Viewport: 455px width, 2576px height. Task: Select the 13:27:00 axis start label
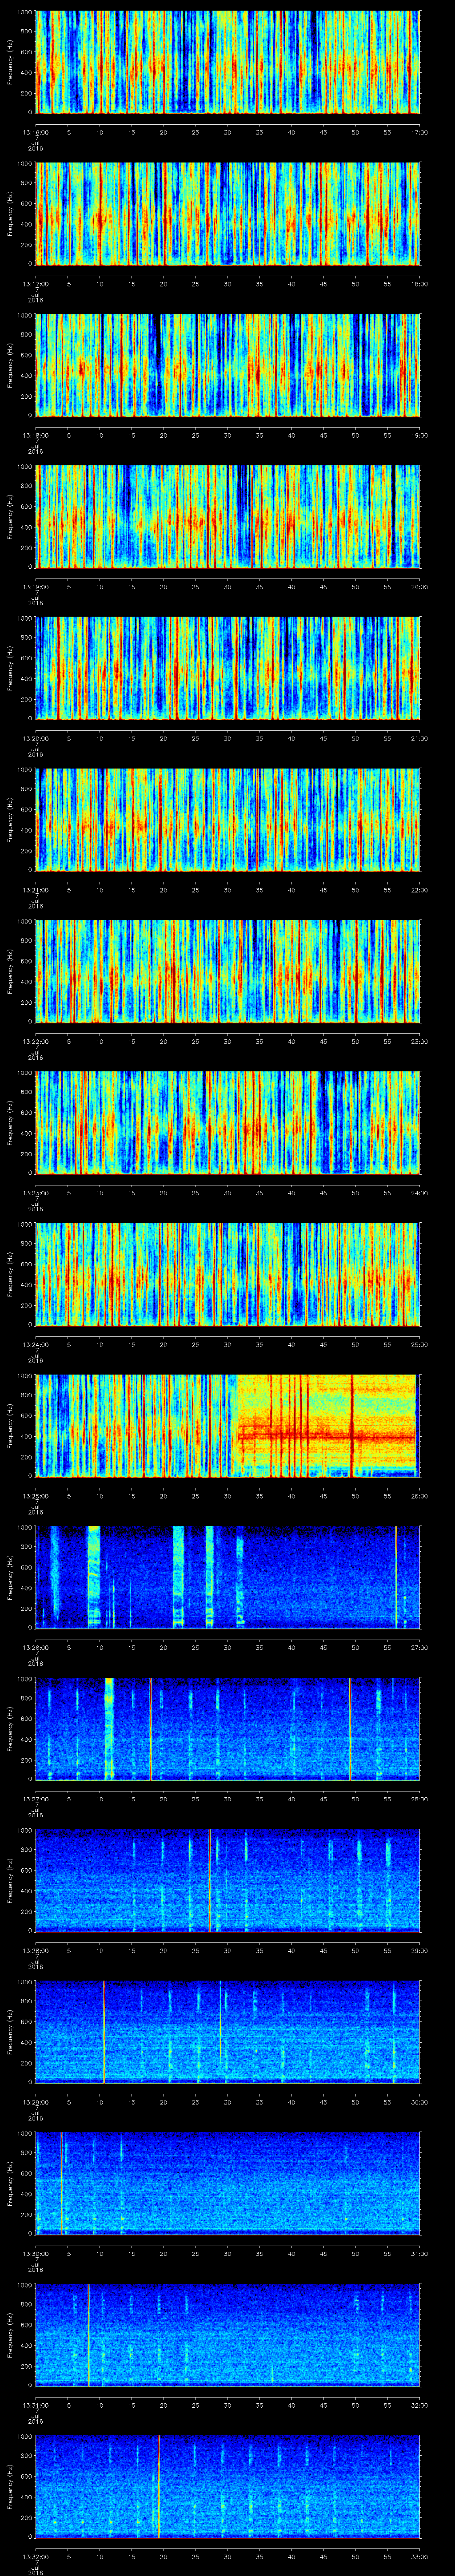35,1798
